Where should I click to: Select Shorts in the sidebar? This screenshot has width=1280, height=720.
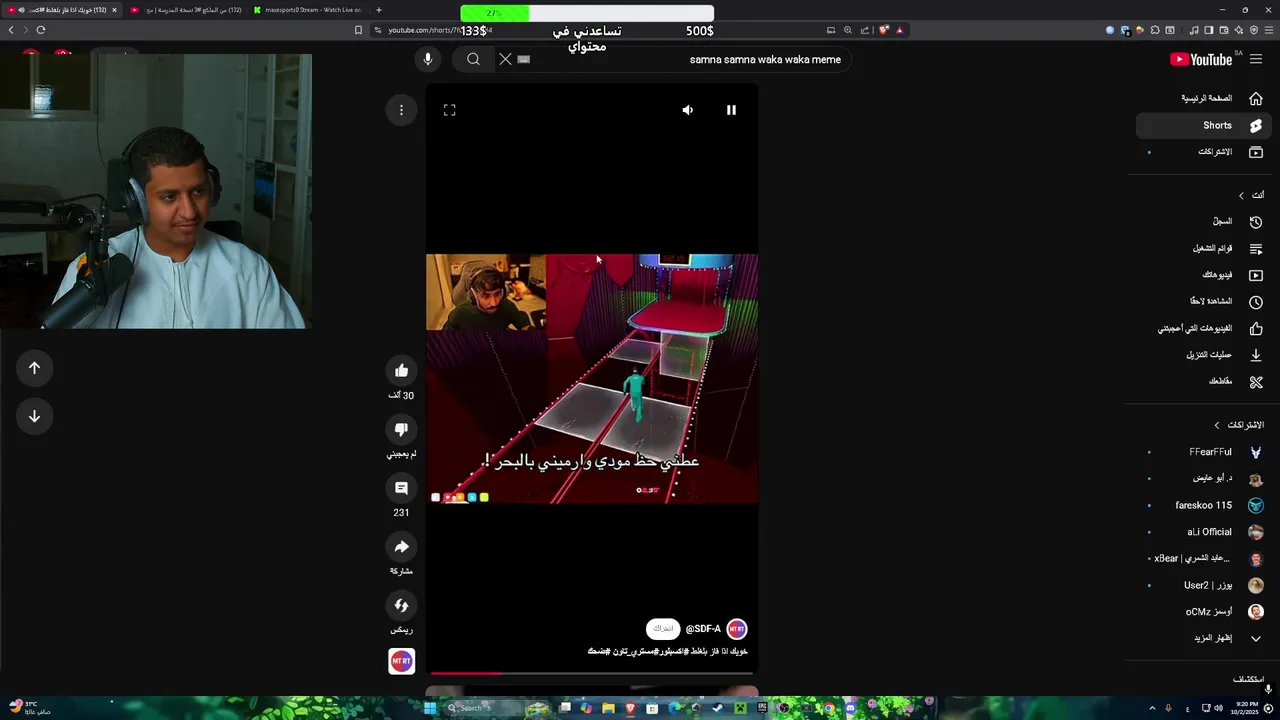1204,125
